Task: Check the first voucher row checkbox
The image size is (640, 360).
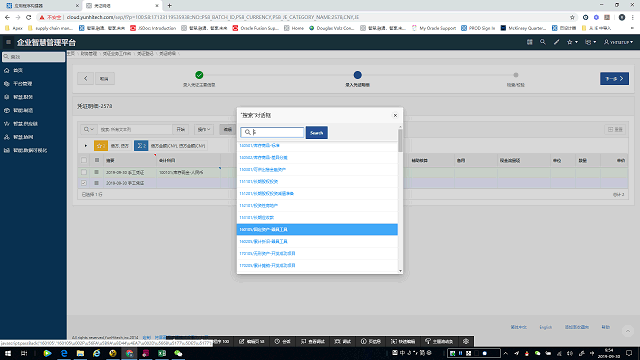Action: click(84, 172)
